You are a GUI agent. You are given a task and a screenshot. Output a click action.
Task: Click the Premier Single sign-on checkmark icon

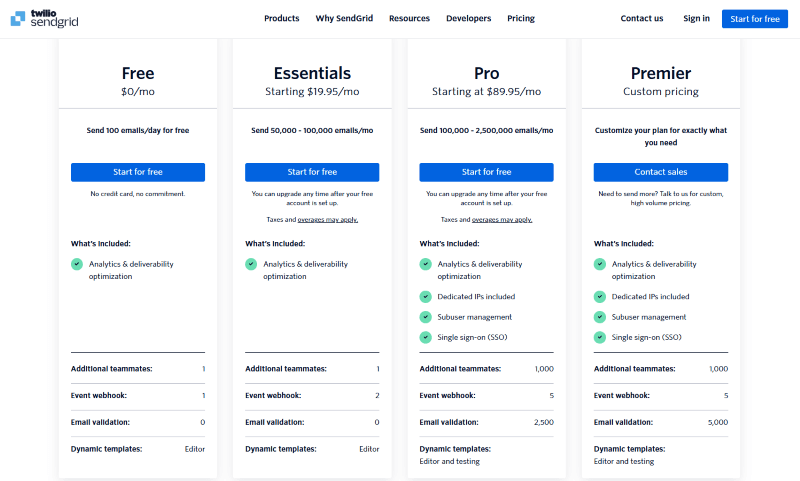point(600,337)
